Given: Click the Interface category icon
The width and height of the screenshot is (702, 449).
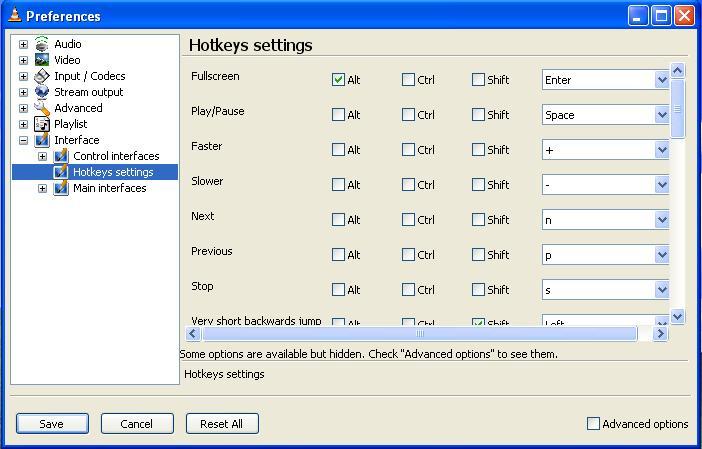Looking at the screenshot, I should coord(42,140).
